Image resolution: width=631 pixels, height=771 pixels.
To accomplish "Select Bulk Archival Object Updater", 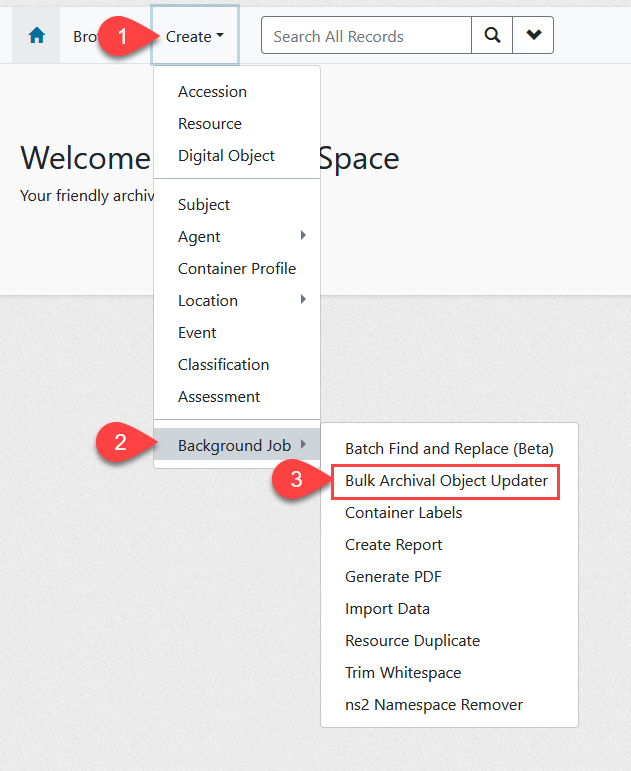I will pos(446,481).
